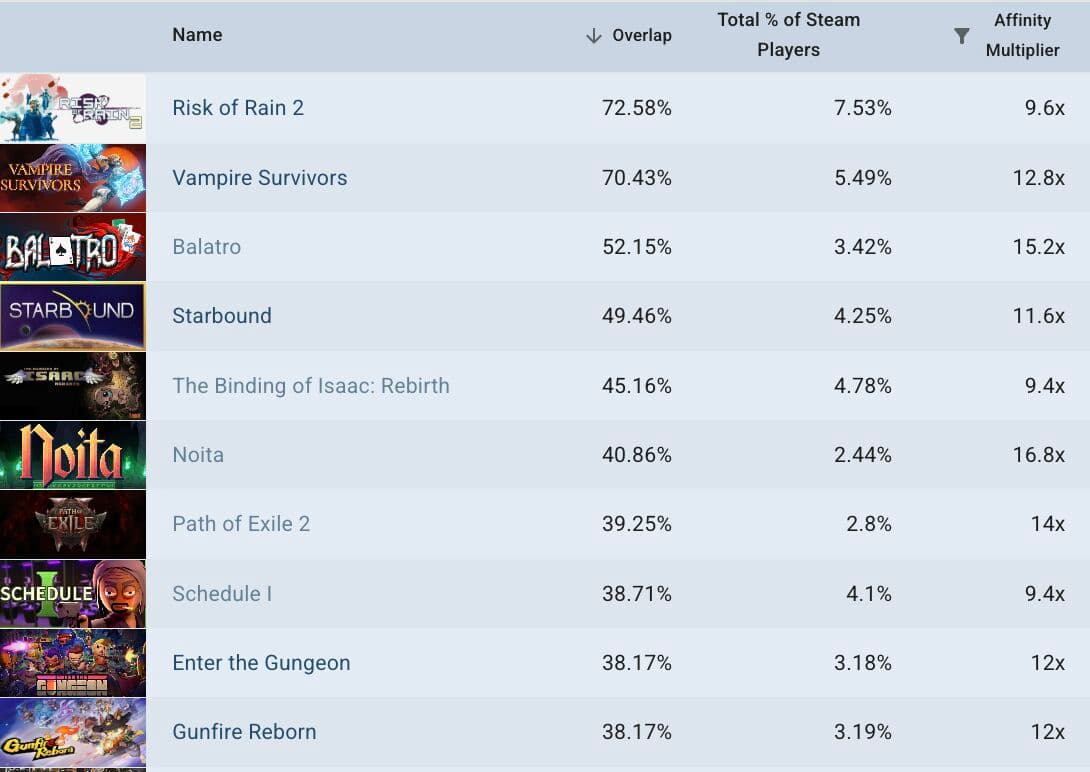Click the Enter the Gungeon banner image

72,662
